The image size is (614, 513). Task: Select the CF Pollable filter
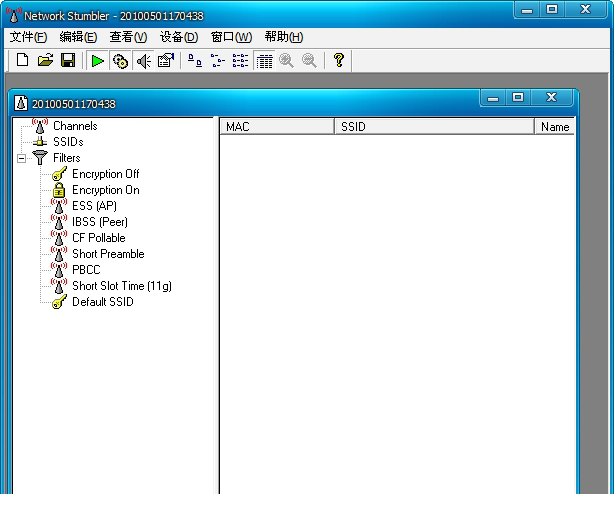click(99, 238)
